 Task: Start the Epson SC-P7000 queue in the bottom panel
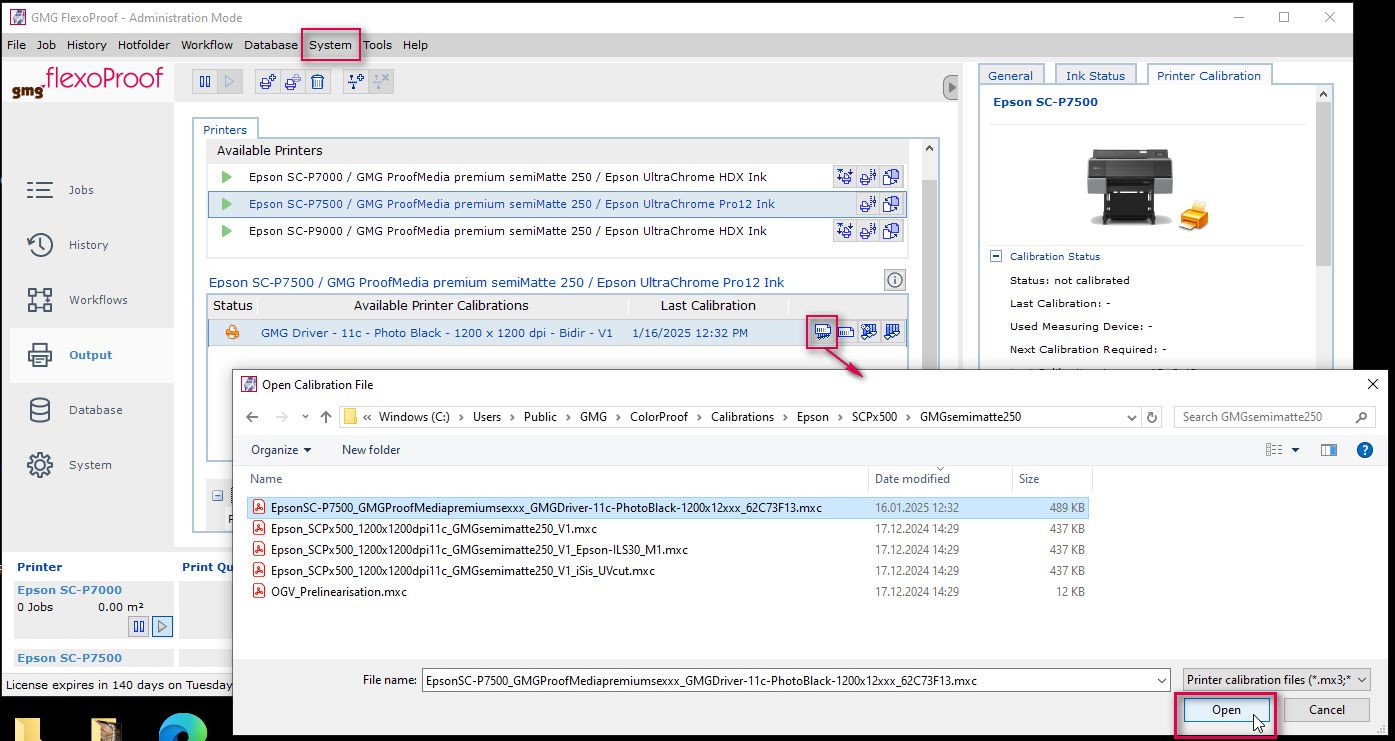pyautogui.click(x=163, y=627)
